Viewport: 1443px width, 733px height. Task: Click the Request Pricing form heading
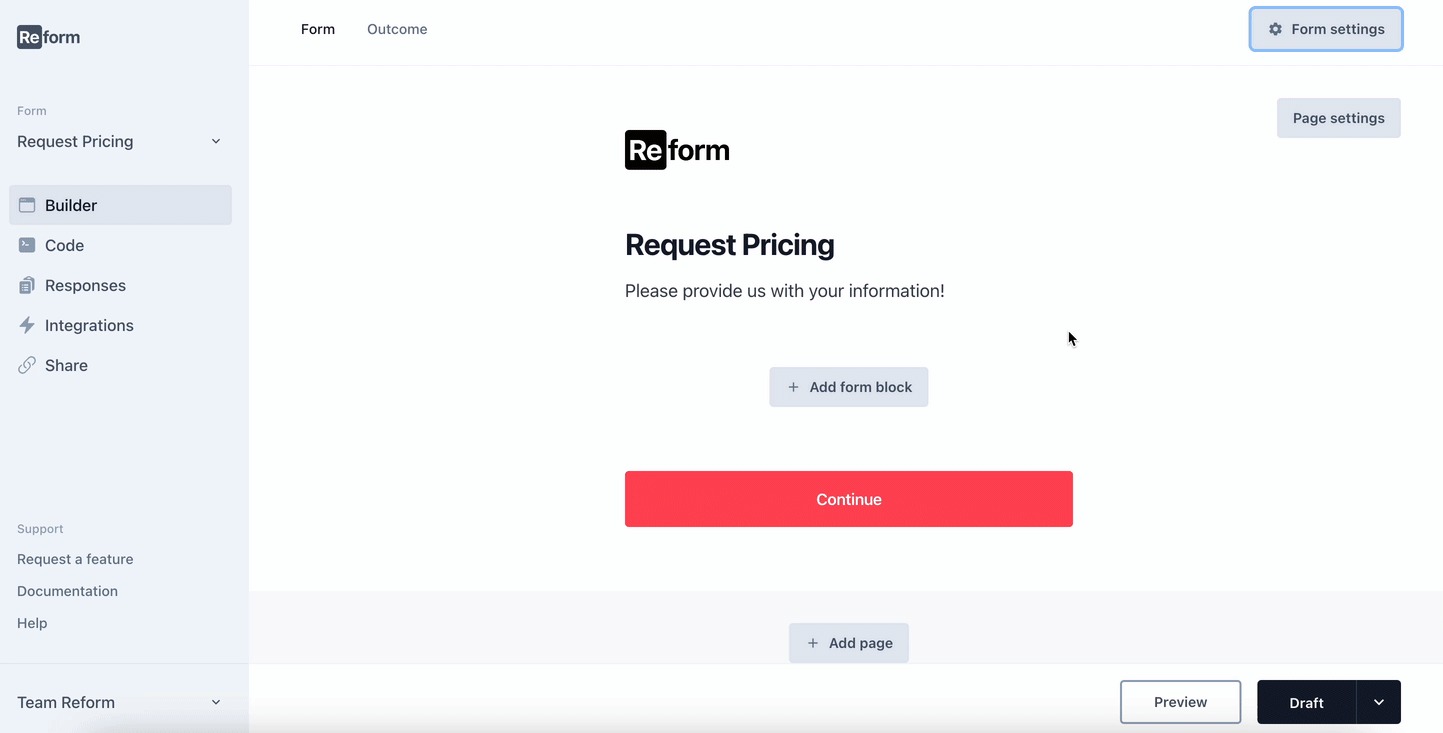click(x=729, y=245)
